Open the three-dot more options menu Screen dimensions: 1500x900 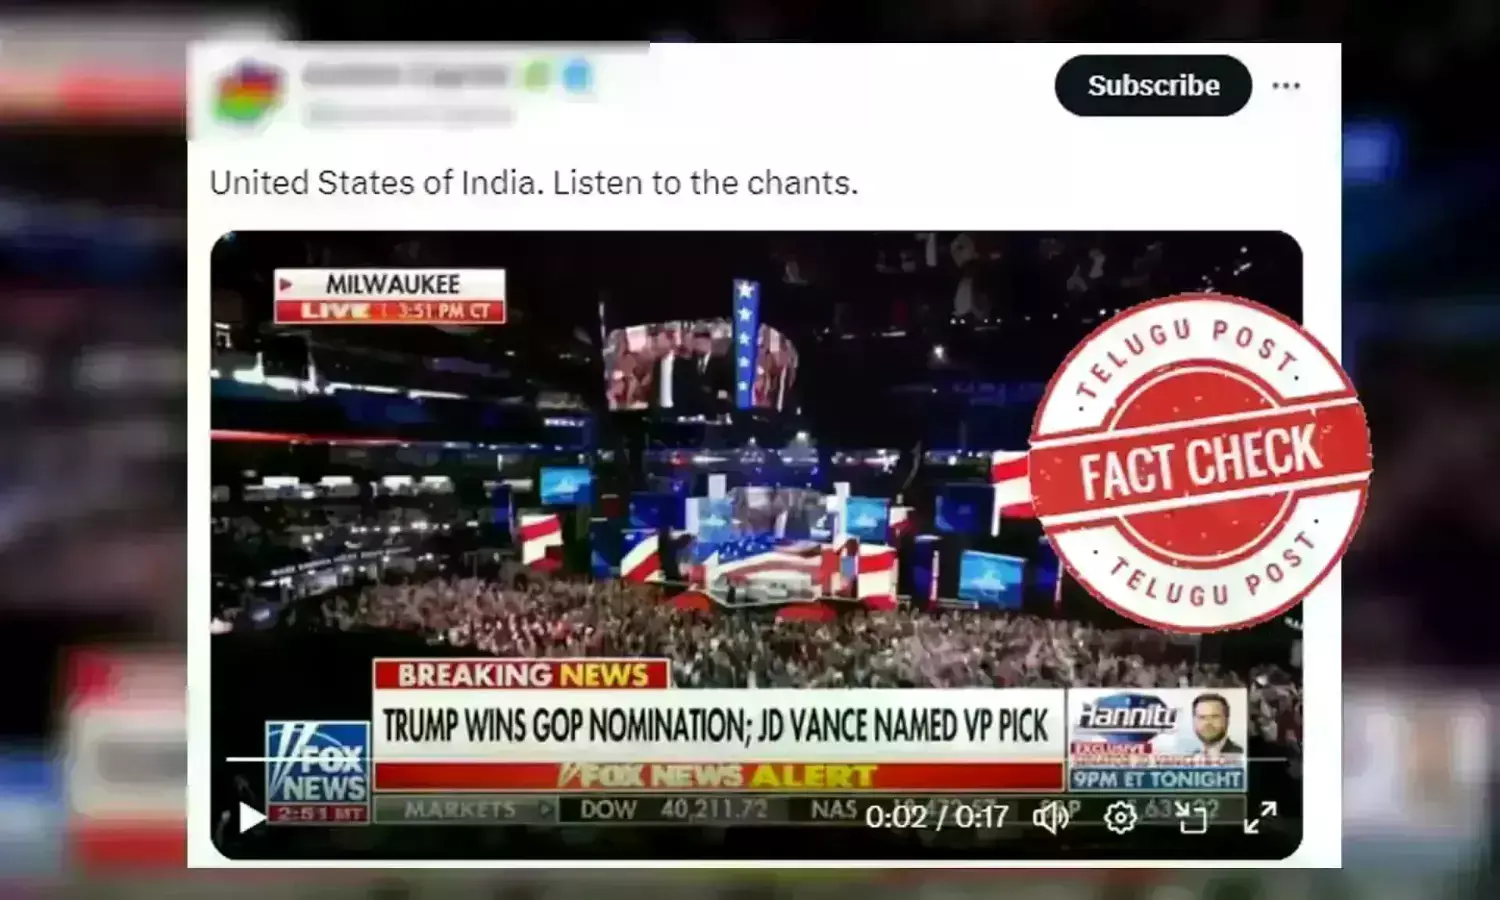click(1286, 86)
